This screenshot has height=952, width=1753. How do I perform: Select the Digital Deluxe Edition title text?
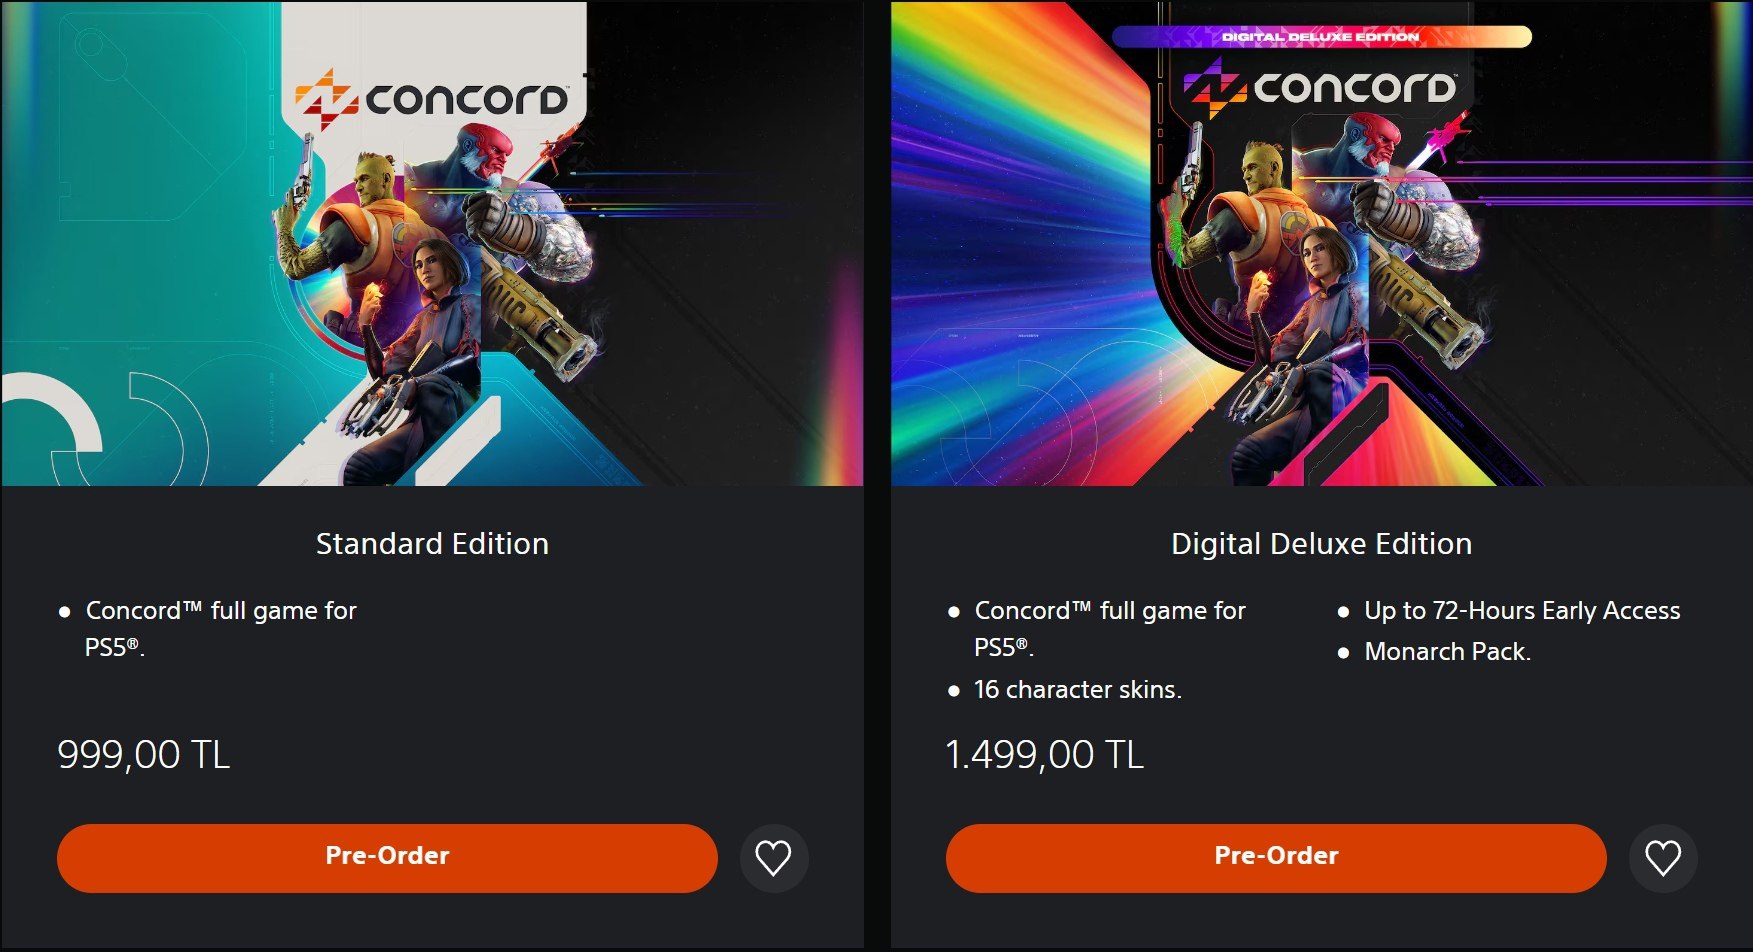click(x=1321, y=544)
